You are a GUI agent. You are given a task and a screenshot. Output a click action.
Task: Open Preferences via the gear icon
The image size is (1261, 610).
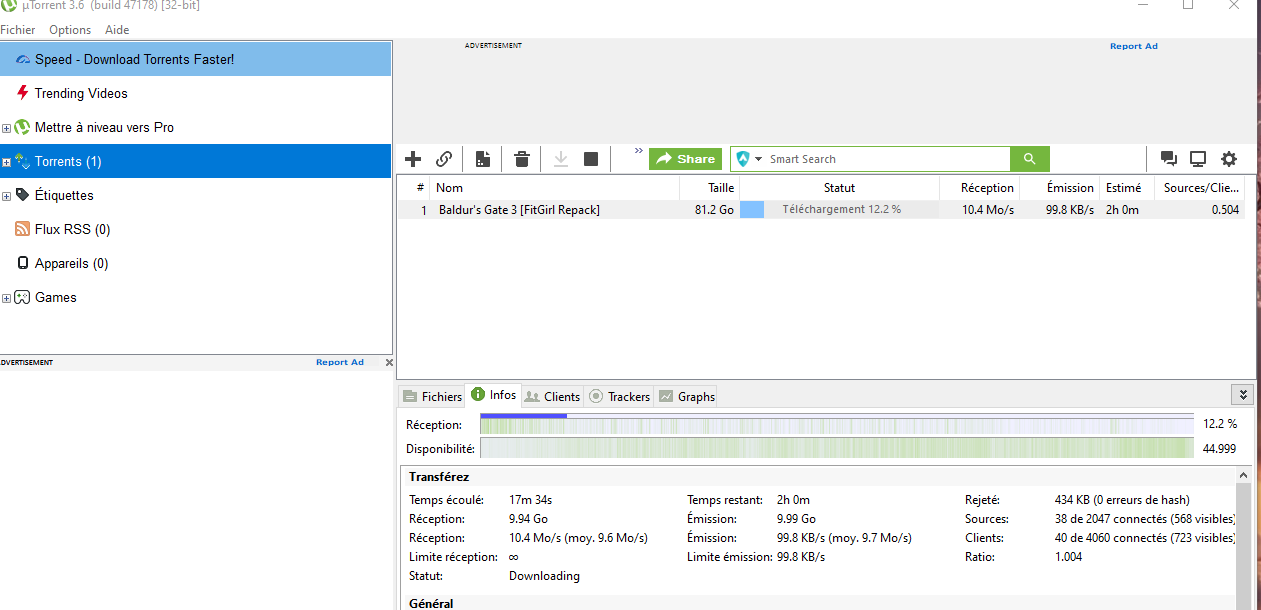click(1229, 159)
